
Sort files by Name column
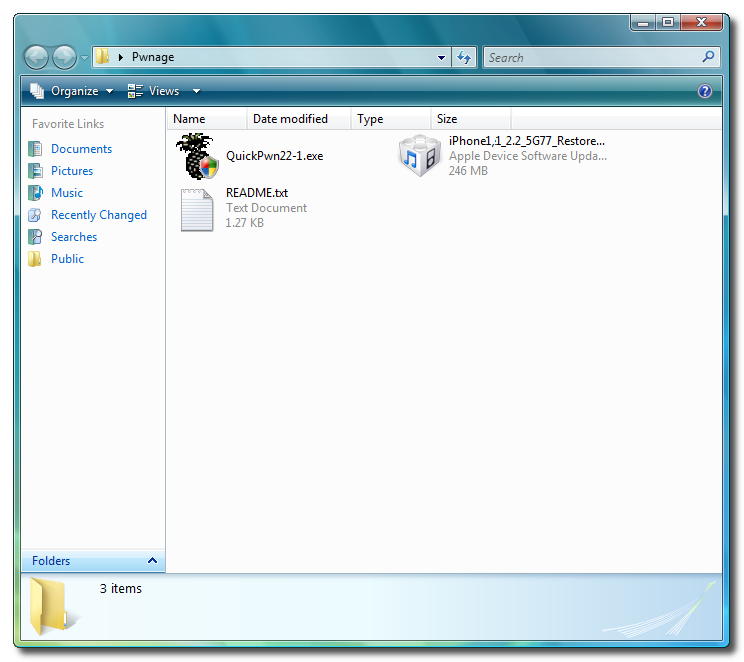pos(189,119)
